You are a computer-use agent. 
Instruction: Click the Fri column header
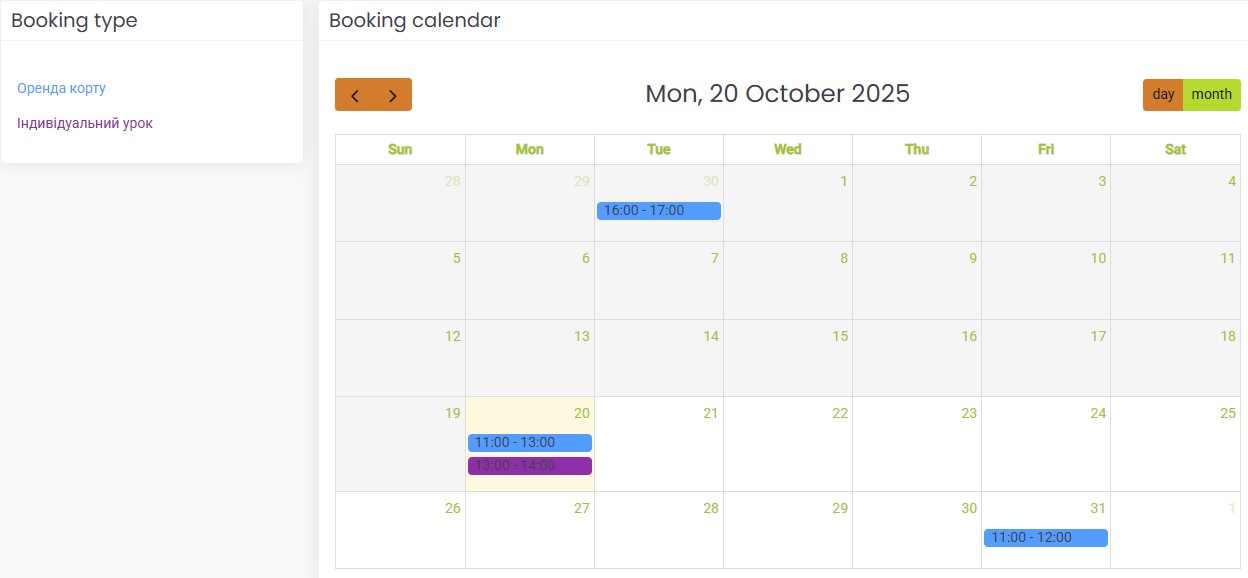[x=1045, y=149]
